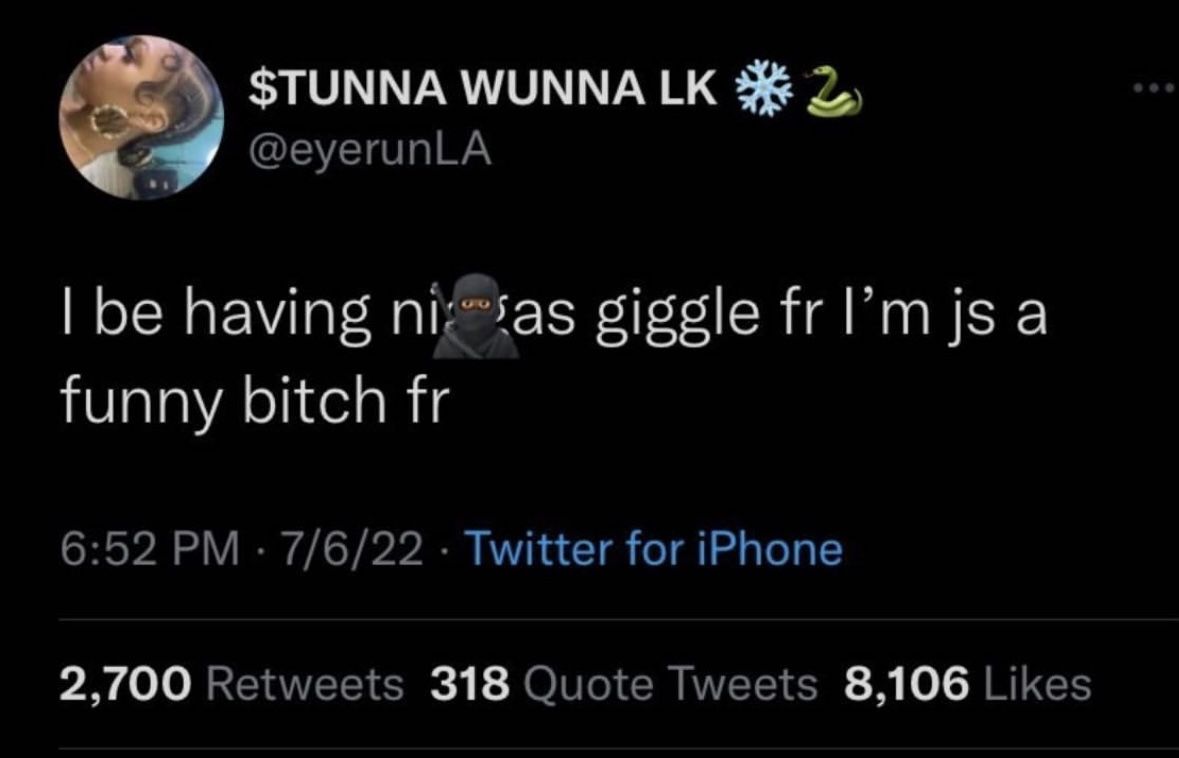Click the 6:52 PM timestamp
The height and width of the screenshot is (758, 1179).
click(150, 549)
